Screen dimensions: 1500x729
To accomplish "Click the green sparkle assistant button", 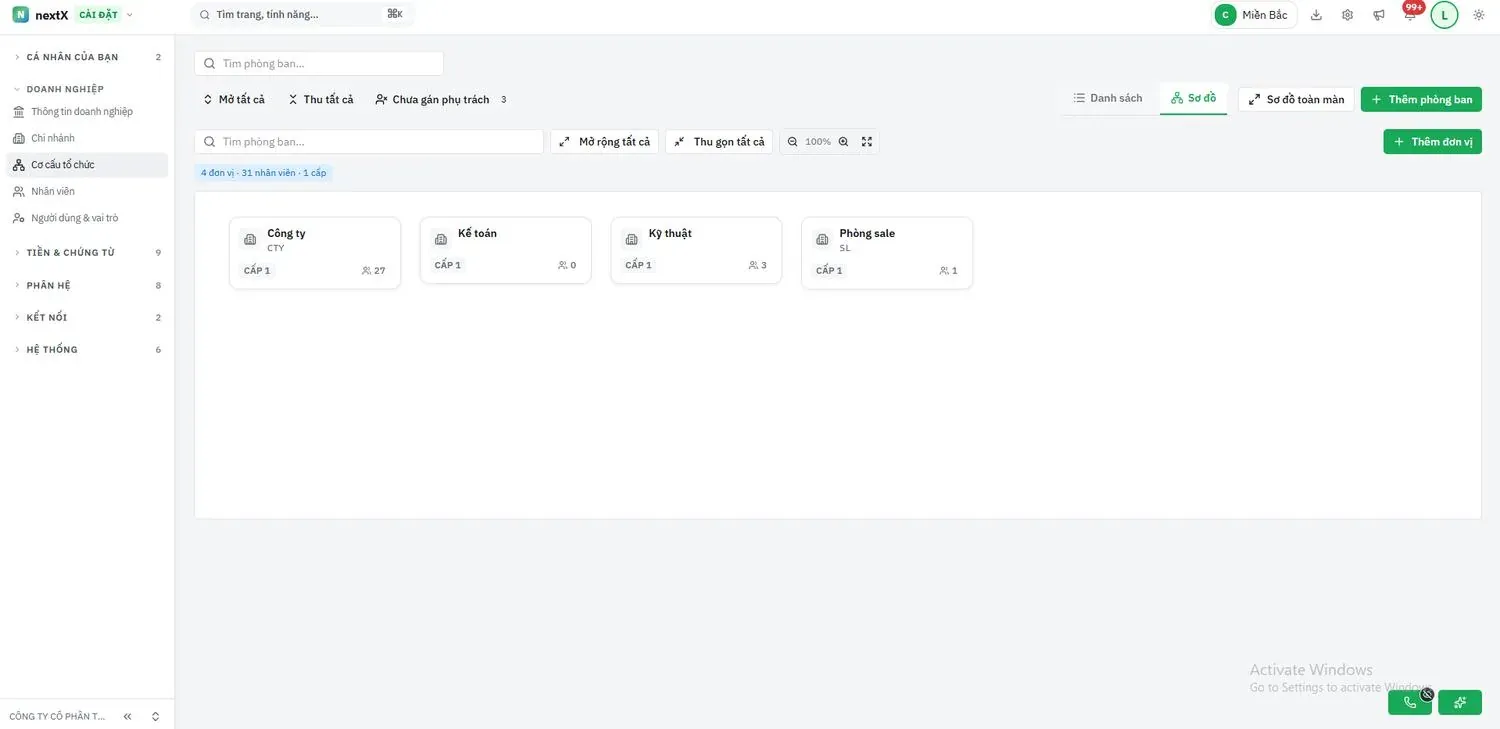I will pyautogui.click(x=1460, y=702).
